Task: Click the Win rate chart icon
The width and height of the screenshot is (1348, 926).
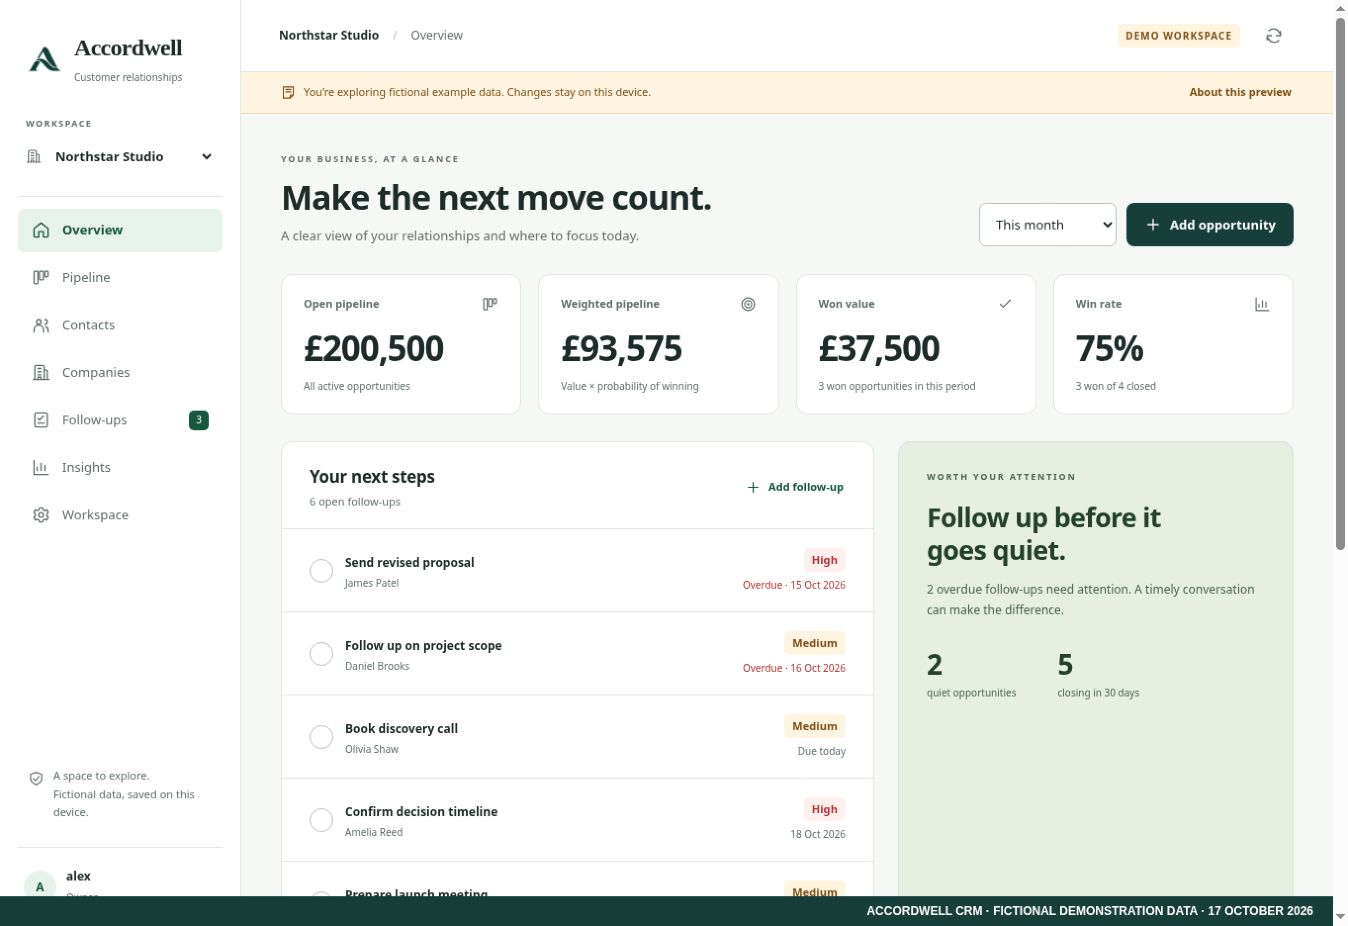Action: click(1262, 304)
